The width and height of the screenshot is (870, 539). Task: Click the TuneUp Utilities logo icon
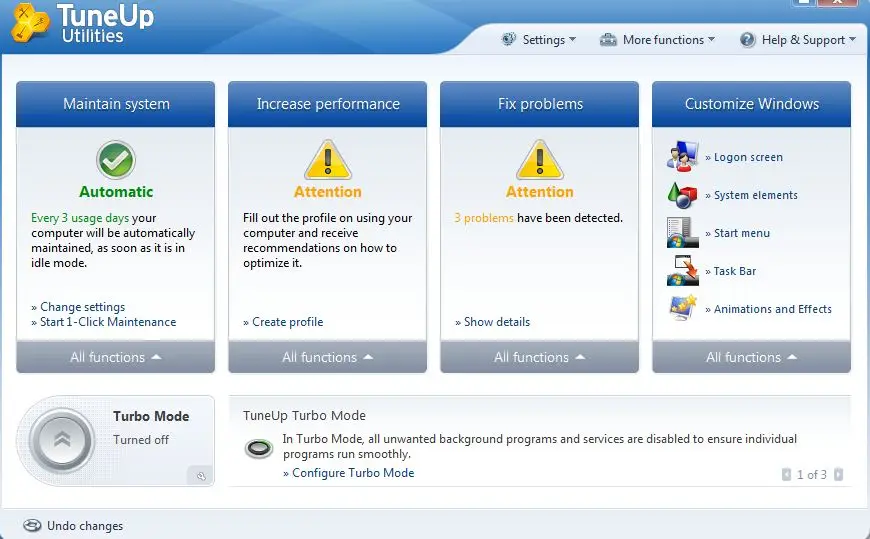pos(31,22)
